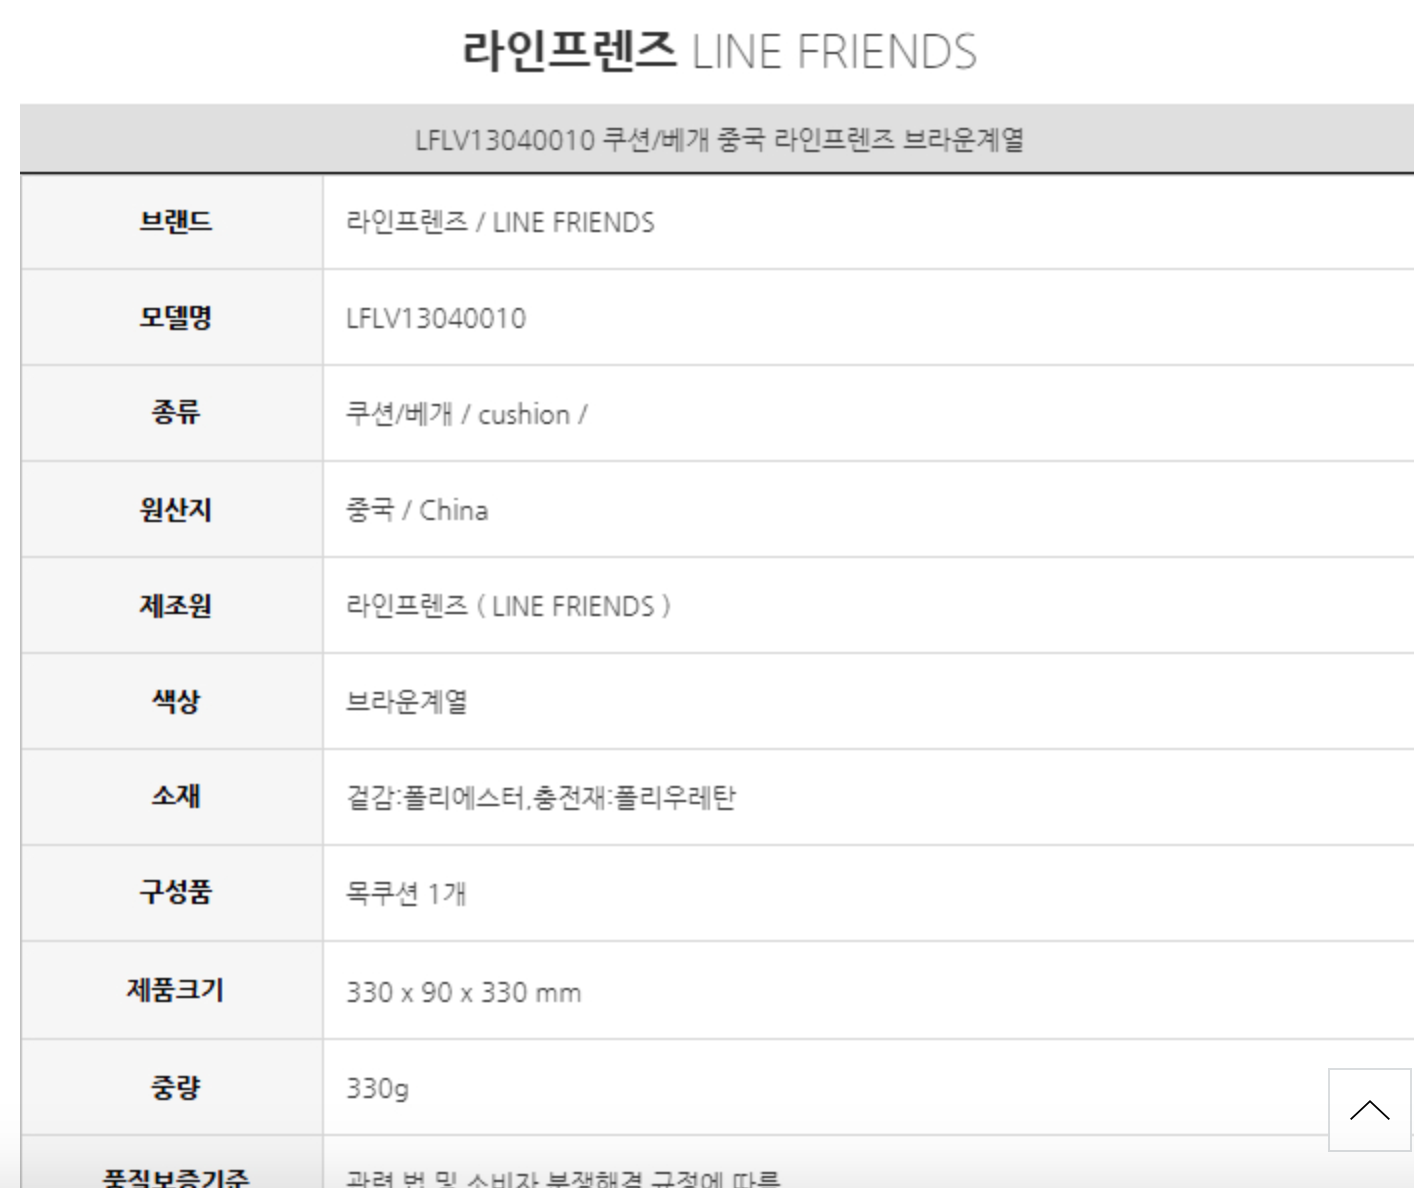Click the 겉감:폴리에스터 material value

point(540,797)
